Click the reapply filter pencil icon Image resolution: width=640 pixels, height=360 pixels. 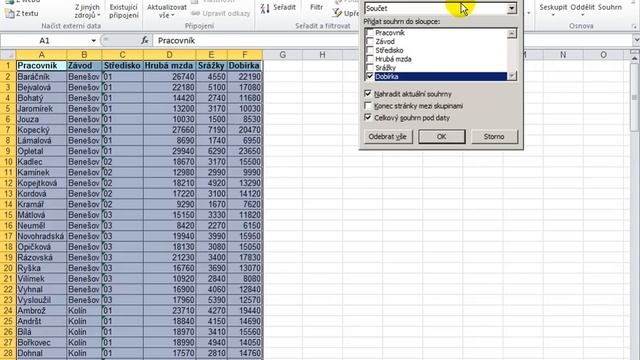click(337, 13)
